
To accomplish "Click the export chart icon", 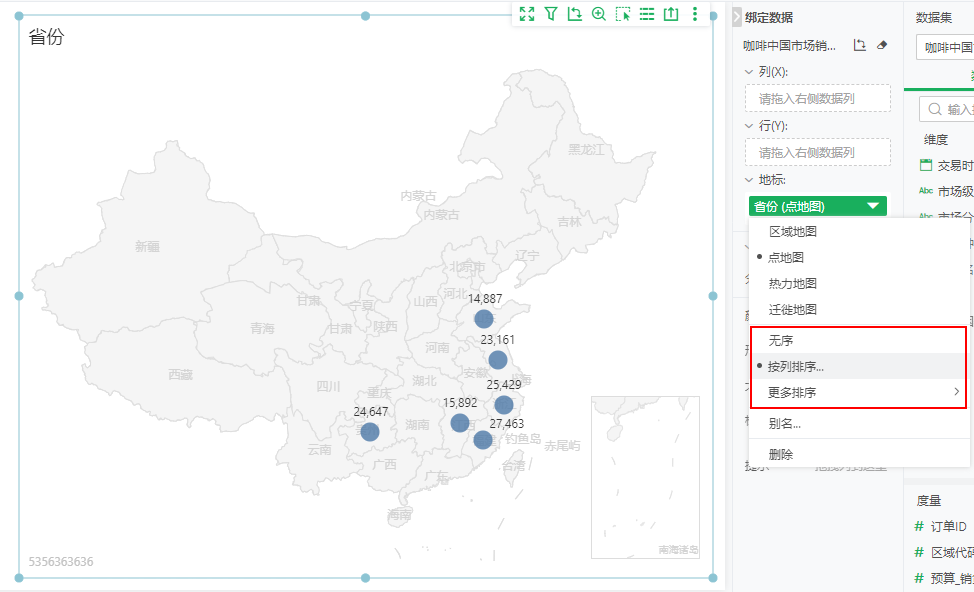I will (x=671, y=14).
